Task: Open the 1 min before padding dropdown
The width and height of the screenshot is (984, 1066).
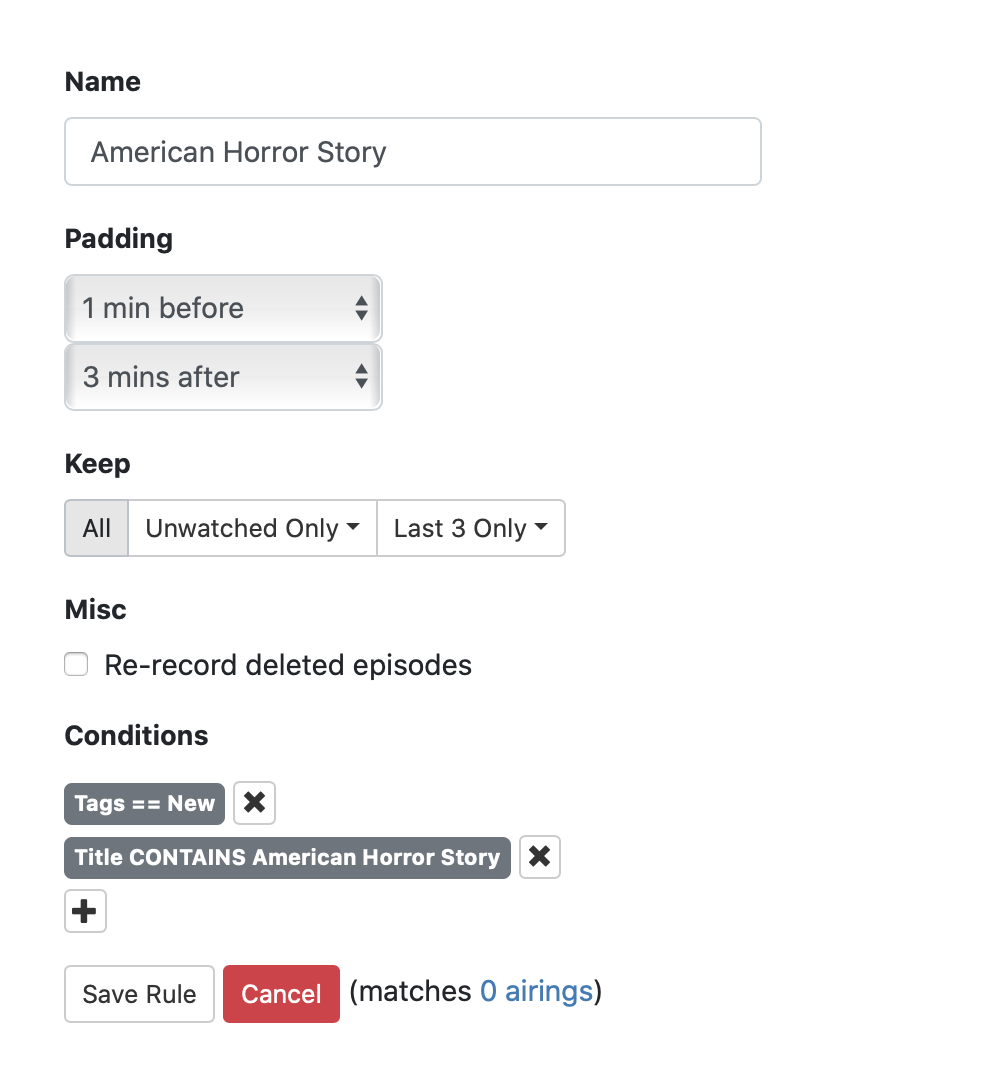Action: click(x=223, y=308)
